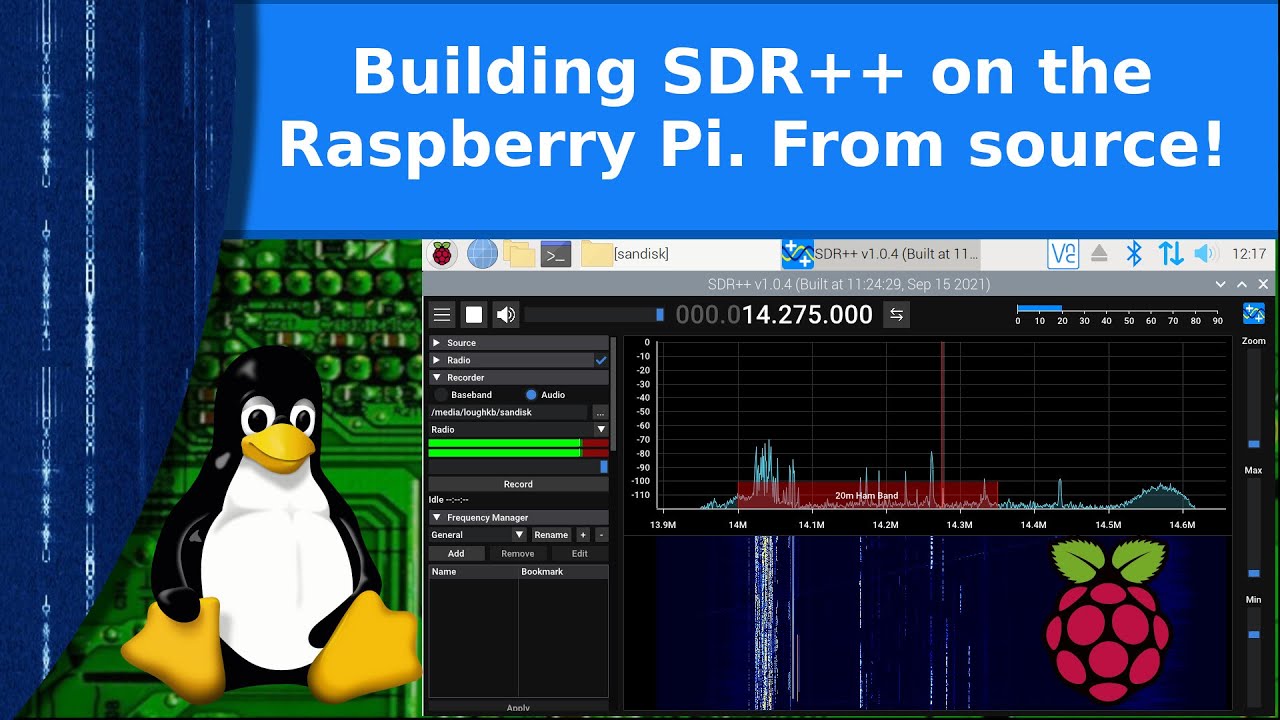Browse for recording folder with … button

point(600,412)
